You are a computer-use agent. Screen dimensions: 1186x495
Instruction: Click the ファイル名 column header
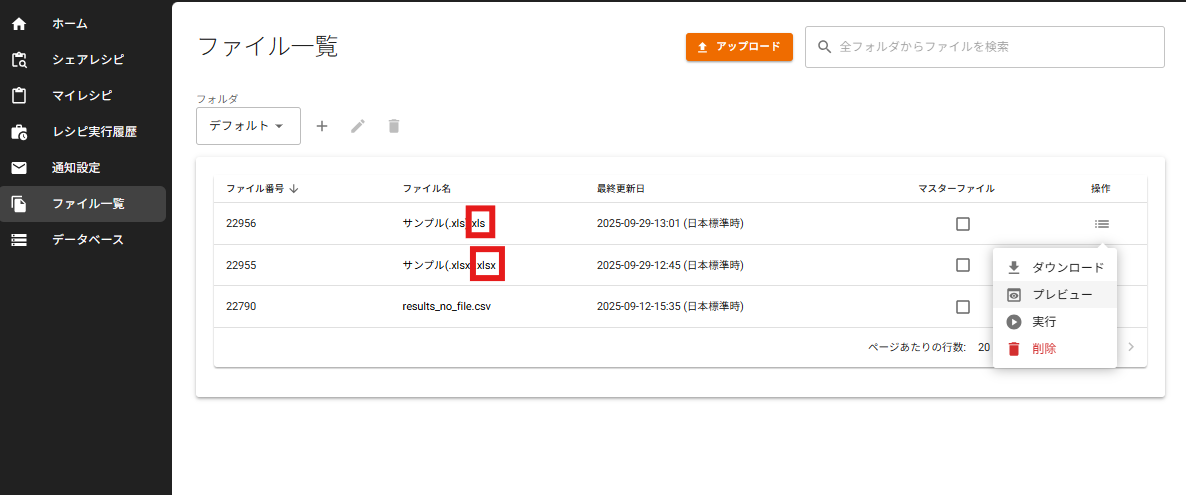[427, 188]
